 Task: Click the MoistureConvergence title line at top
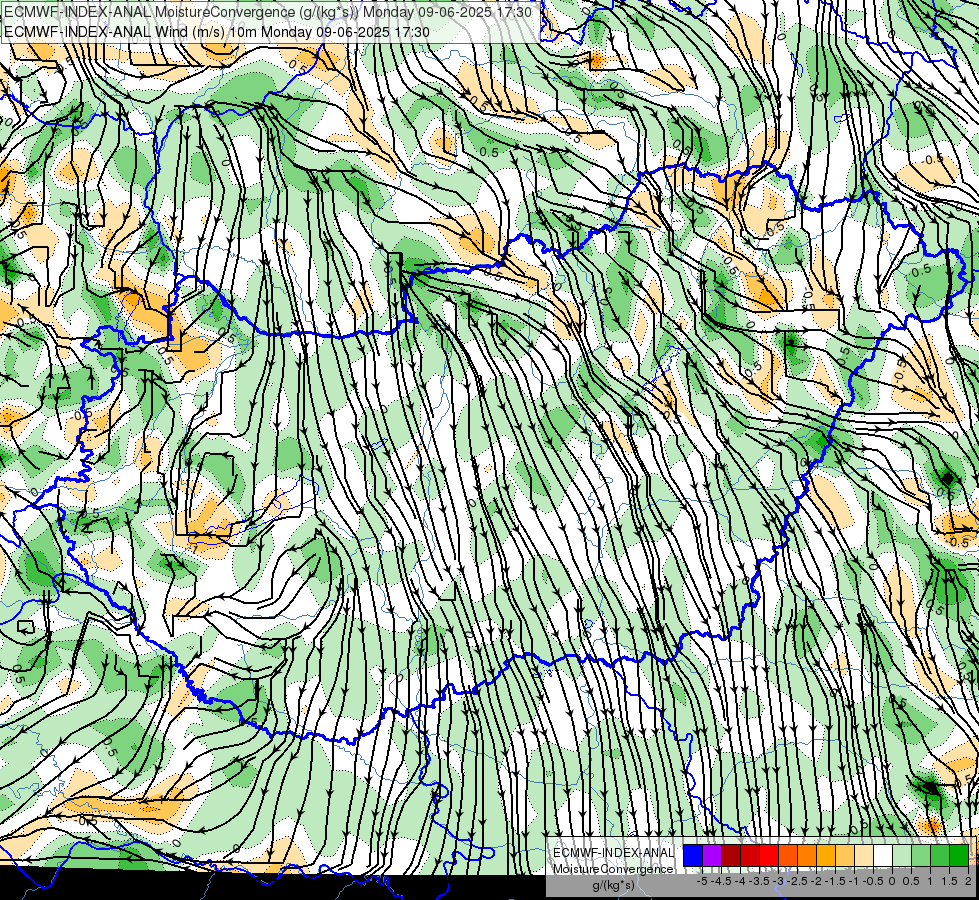(268, 12)
